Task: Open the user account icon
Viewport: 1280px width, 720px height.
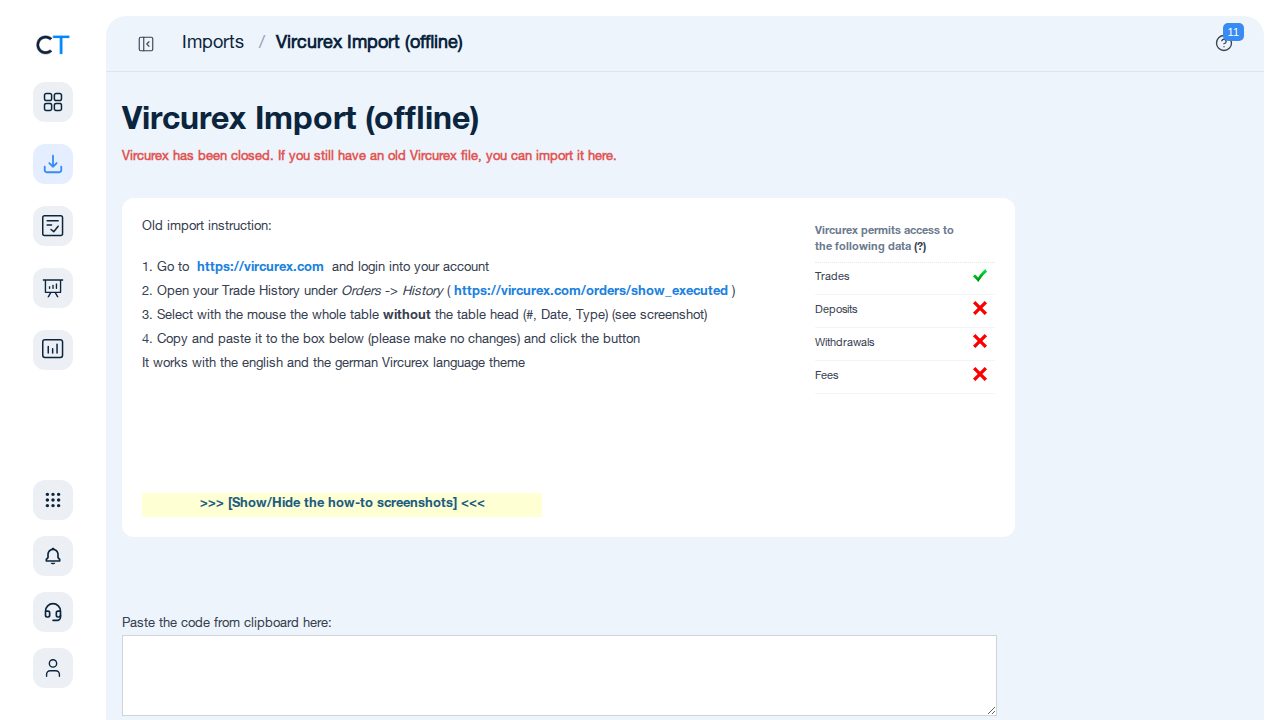Action: point(53,668)
